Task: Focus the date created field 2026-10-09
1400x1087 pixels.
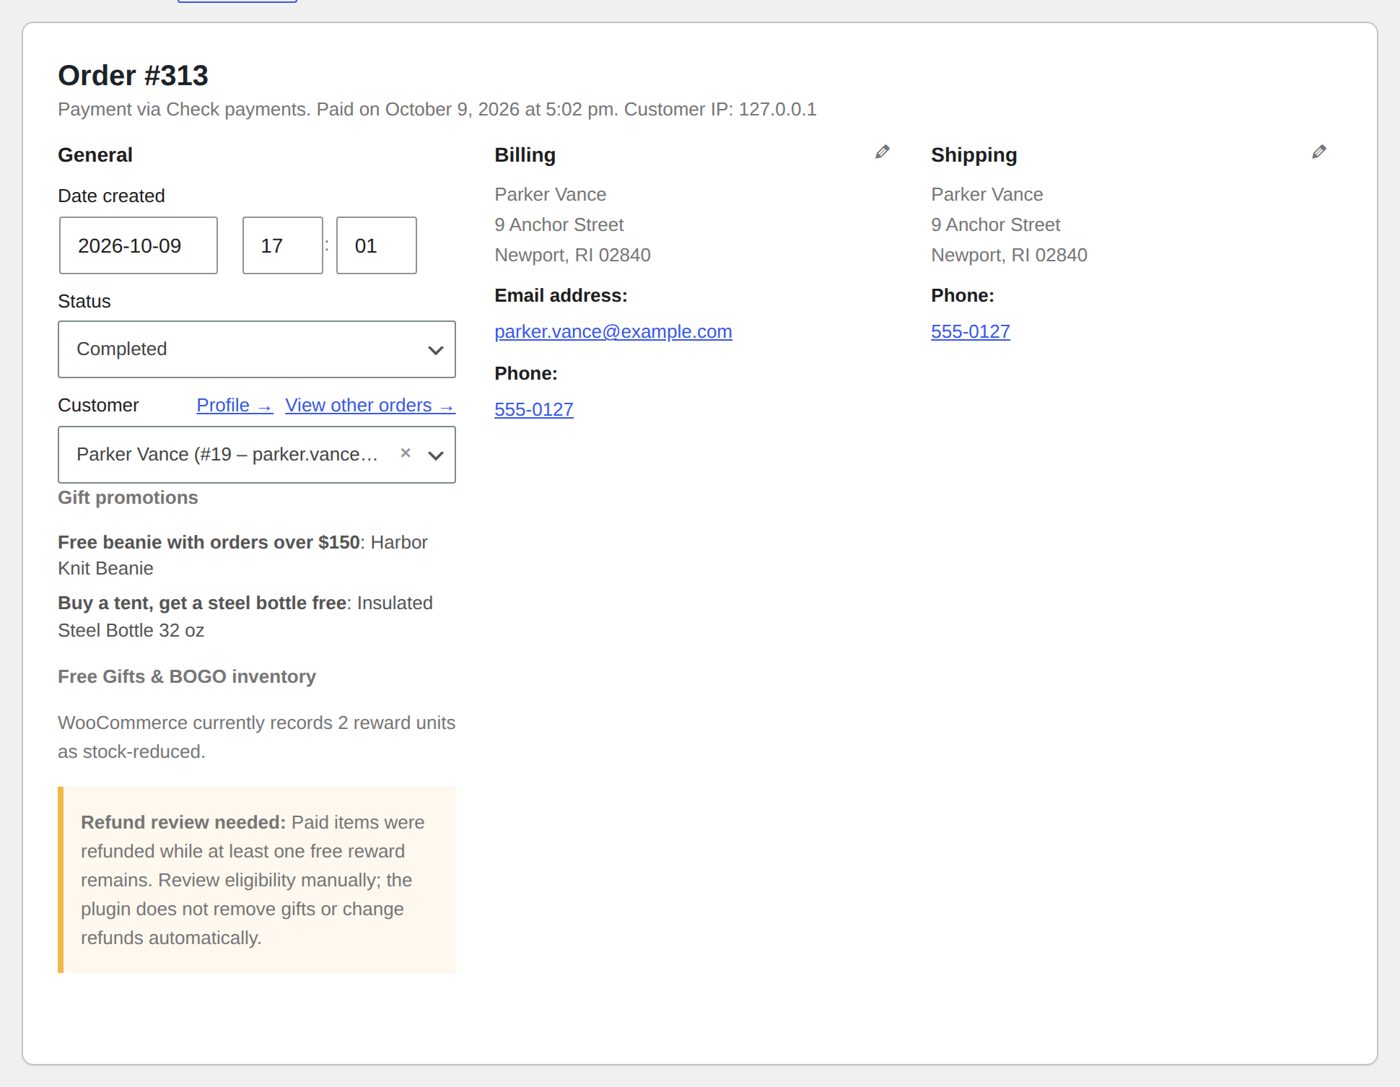Action: [x=138, y=245]
